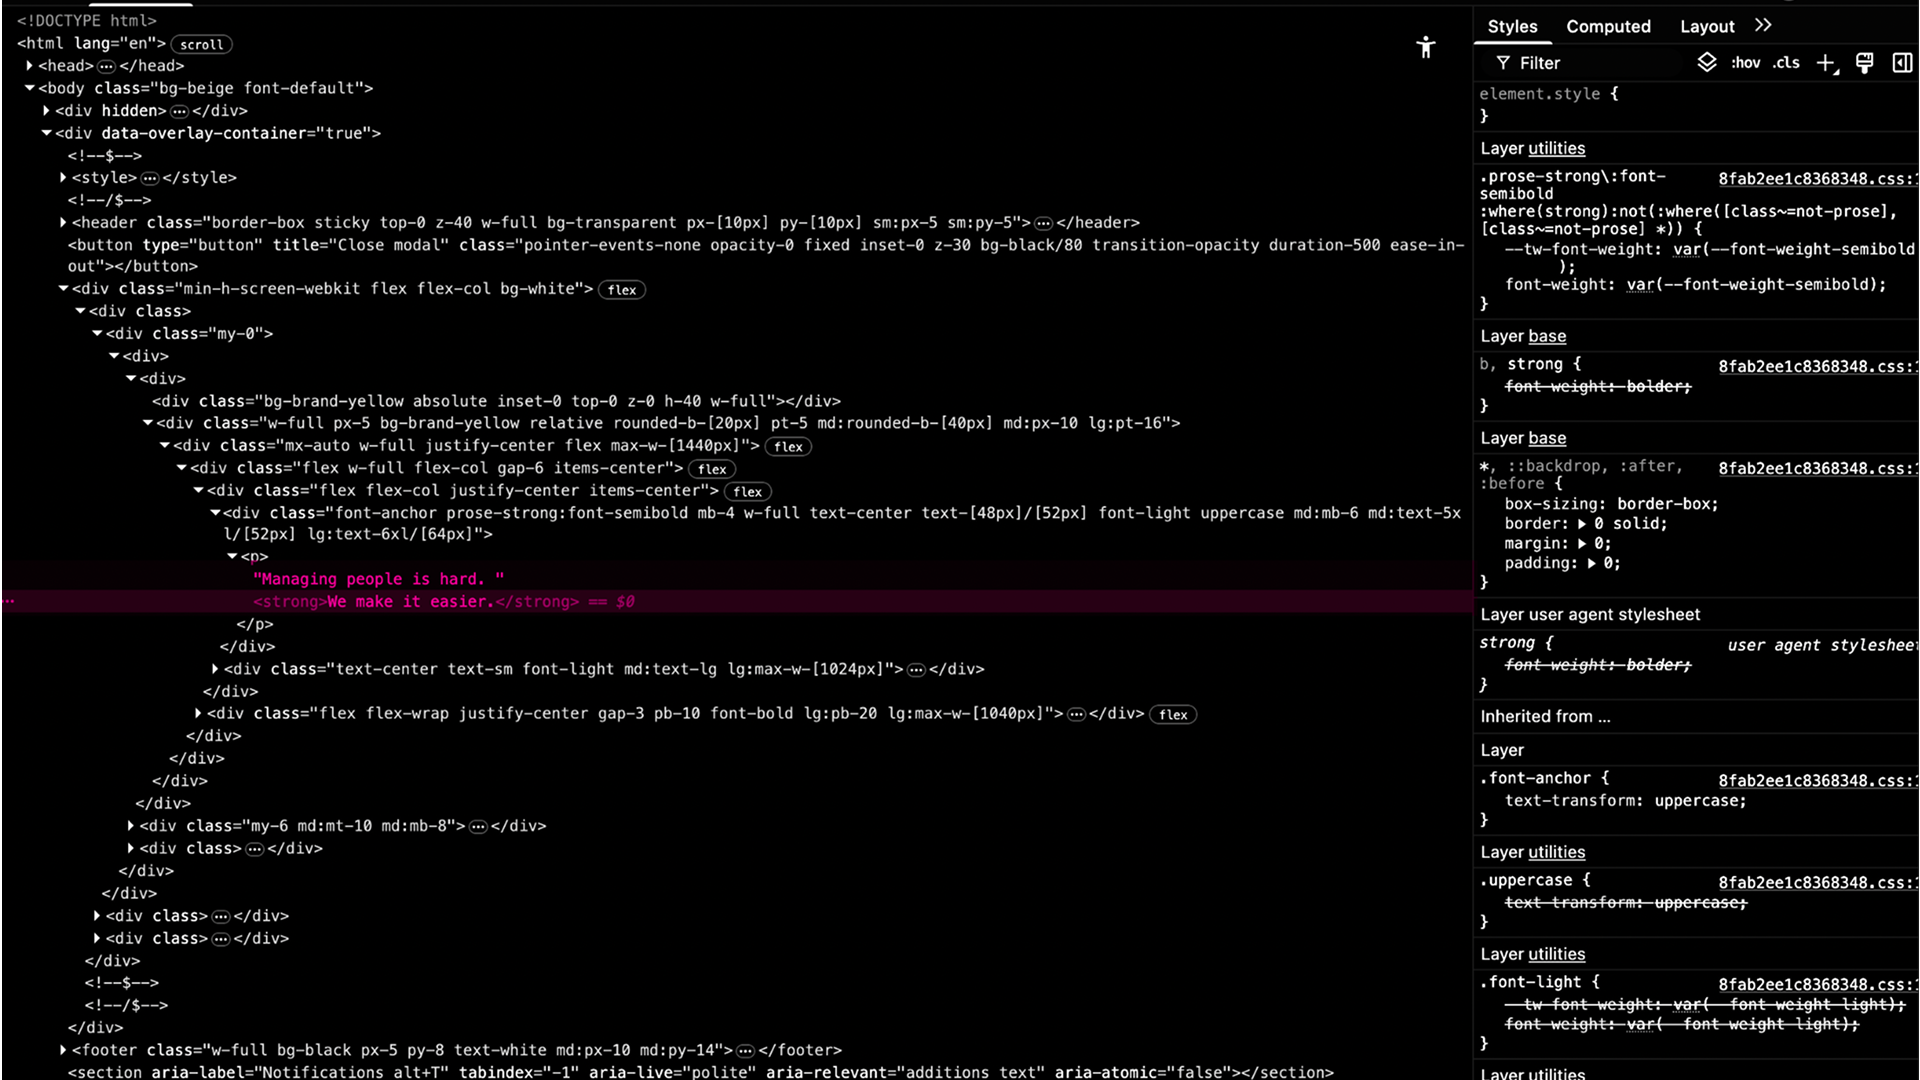
Task: Switch to the Computed tab
Action: click(1608, 26)
